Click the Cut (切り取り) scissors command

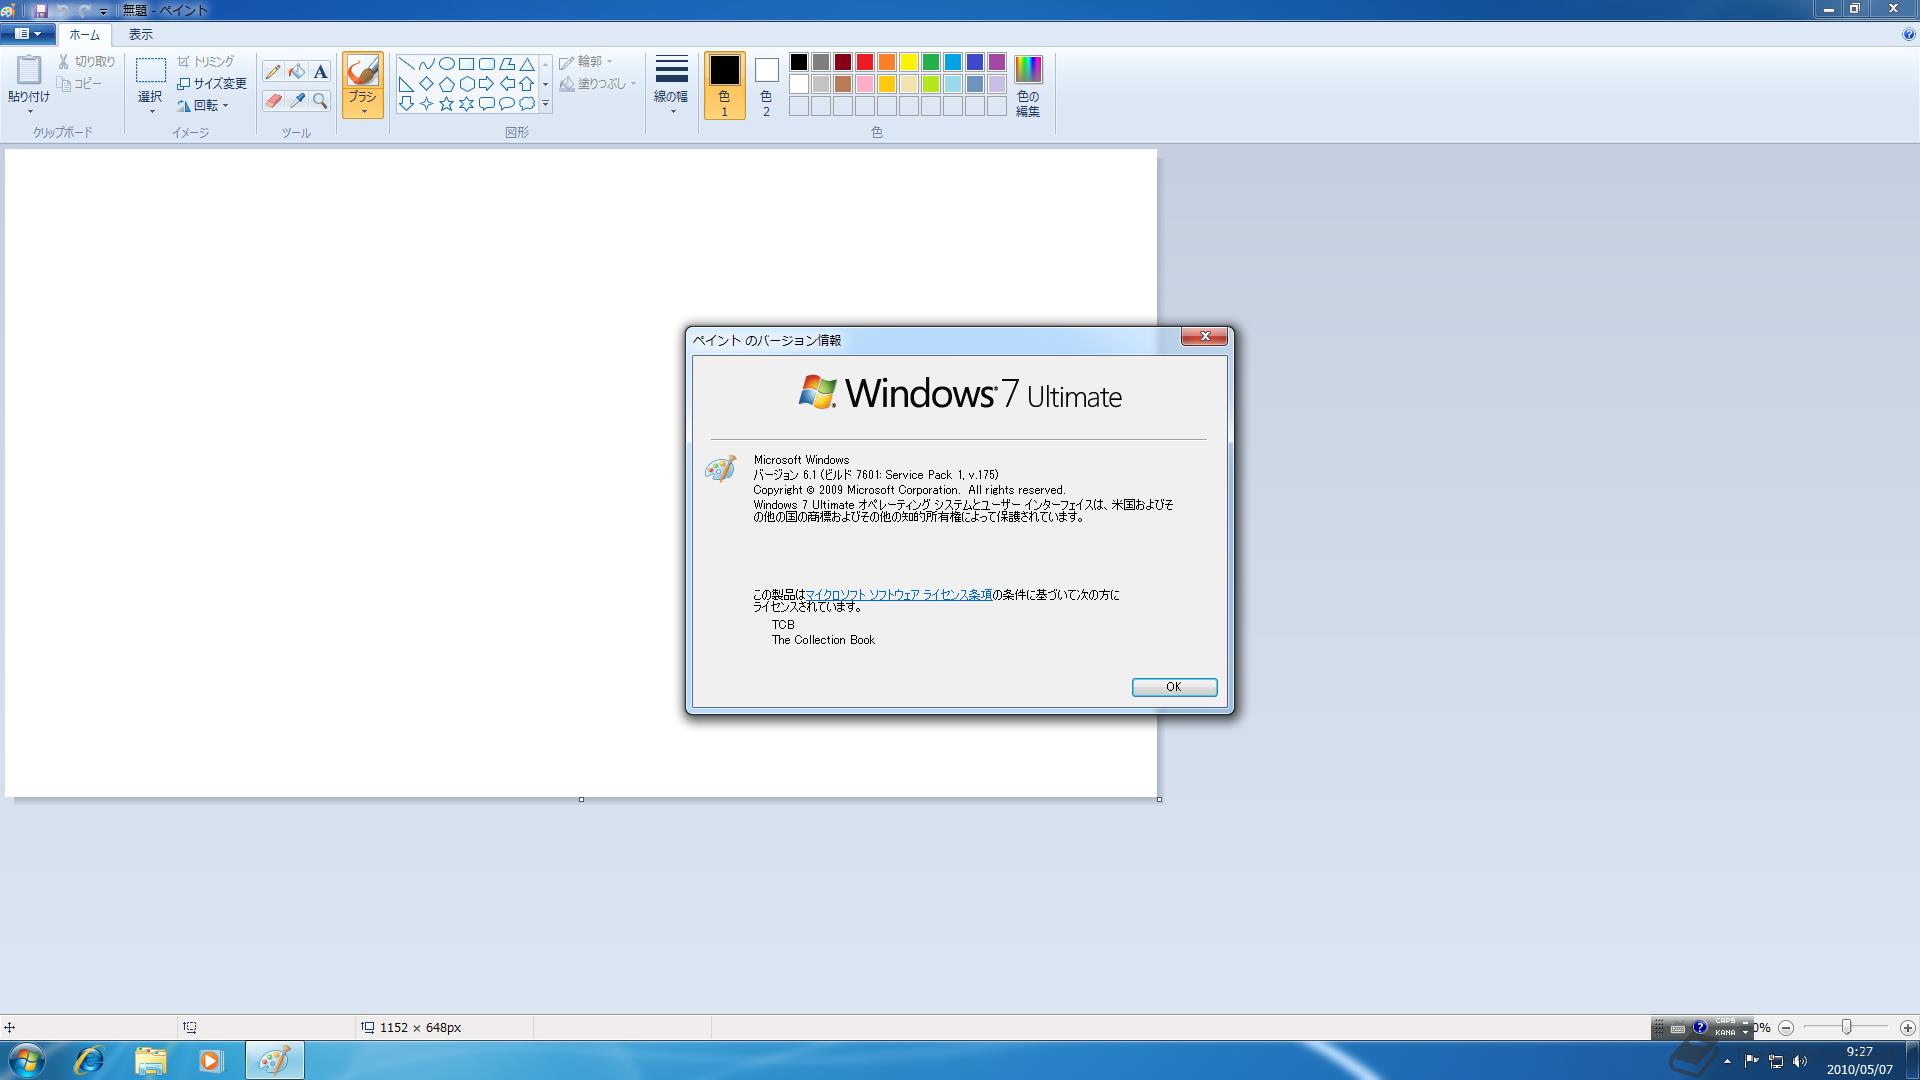point(87,62)
